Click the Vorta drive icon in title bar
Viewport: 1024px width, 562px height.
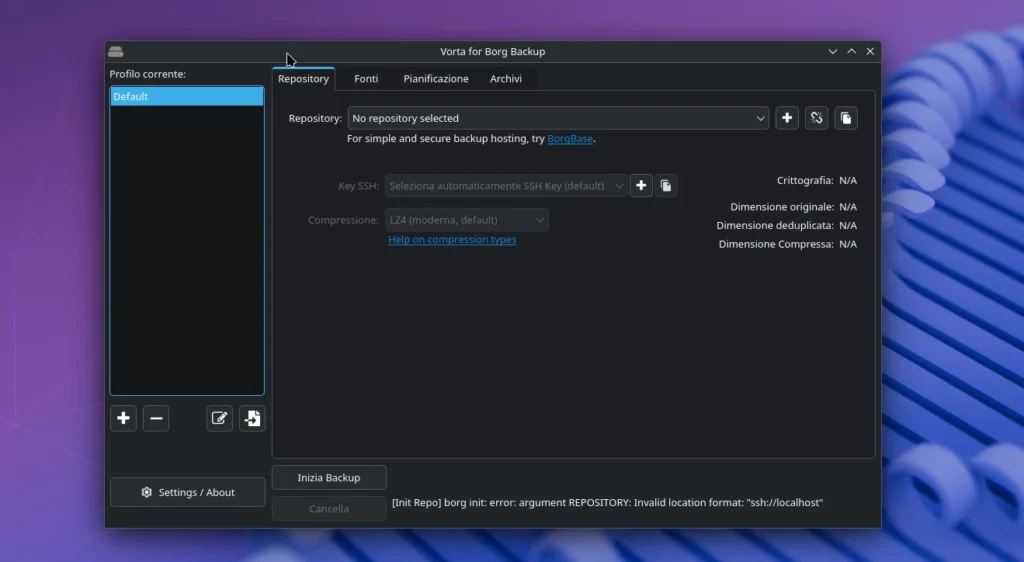pos(116,52)
